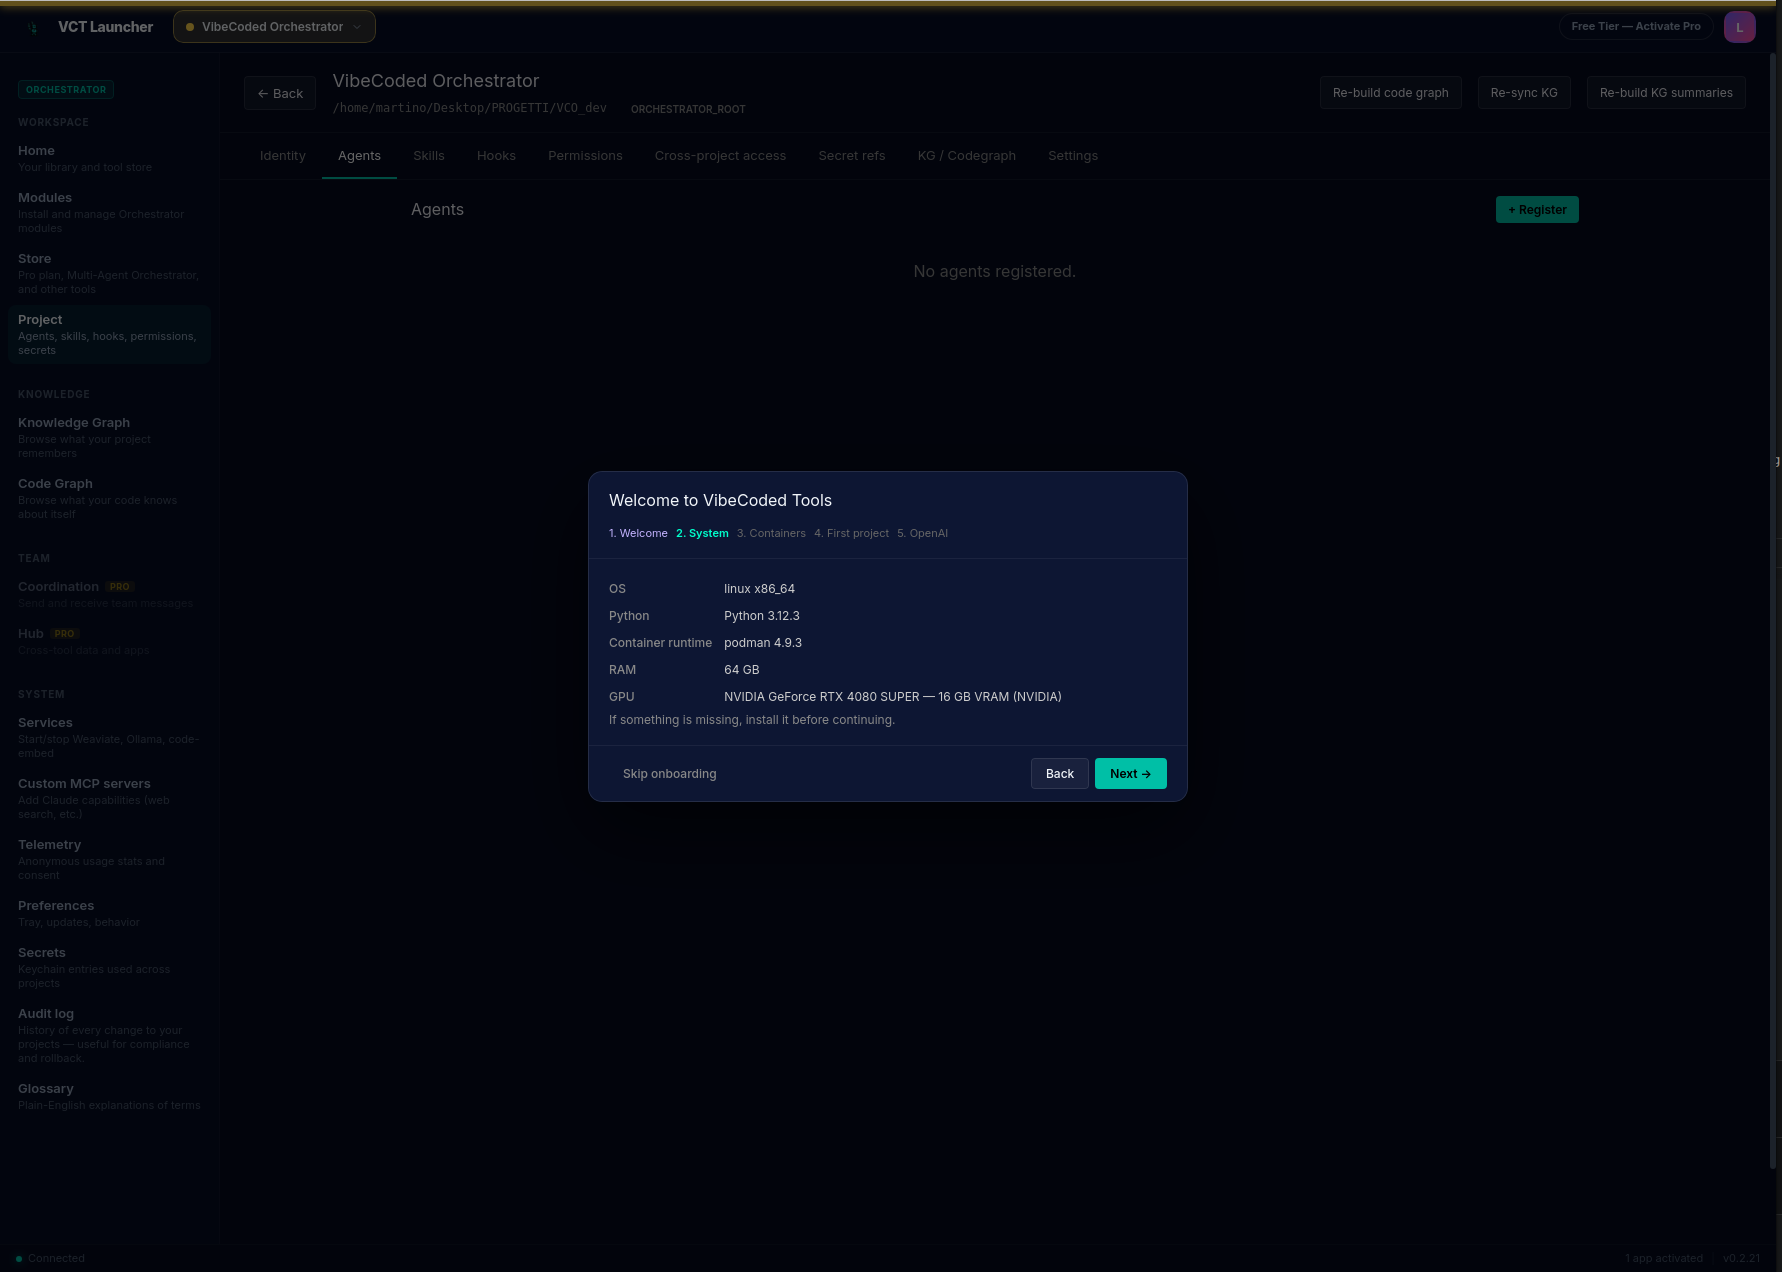
Task: Click the 64 GB RAM value
Action: click(742, 670)
